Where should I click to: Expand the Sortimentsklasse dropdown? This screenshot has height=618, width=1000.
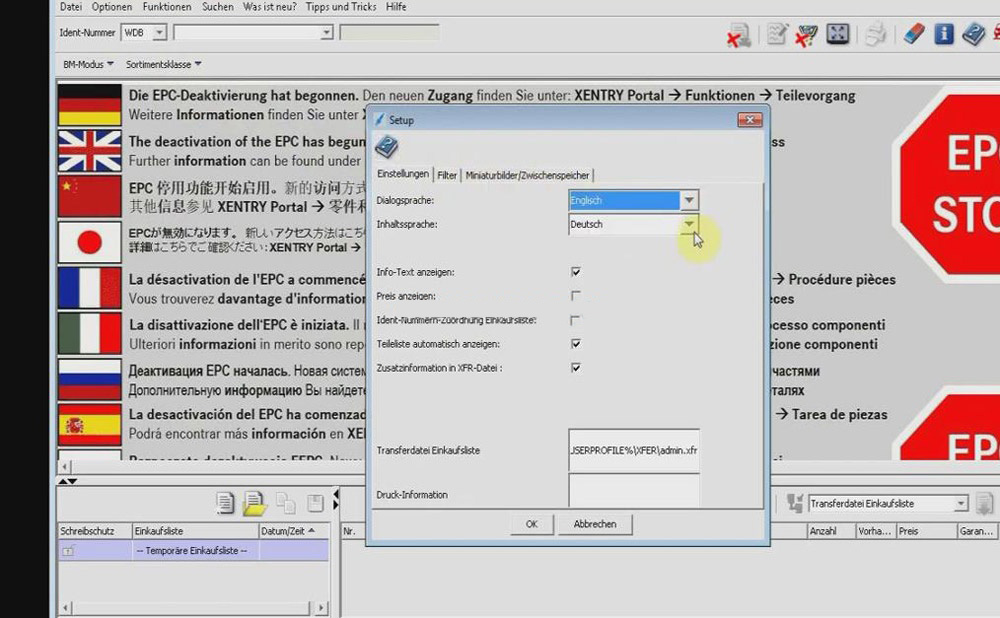(163, 64)
